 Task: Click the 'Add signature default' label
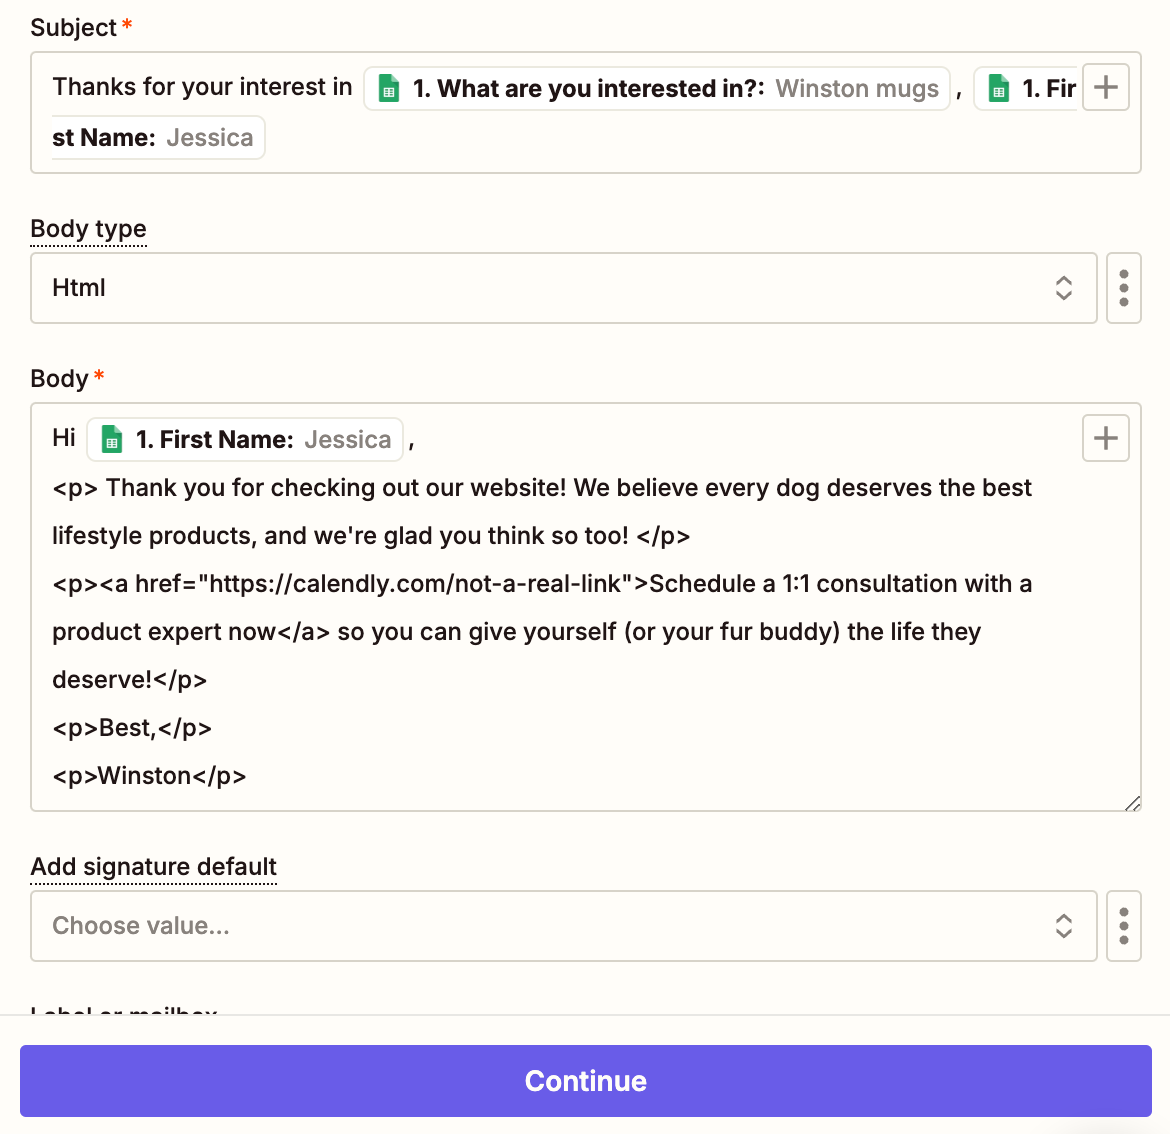point(153,867)
